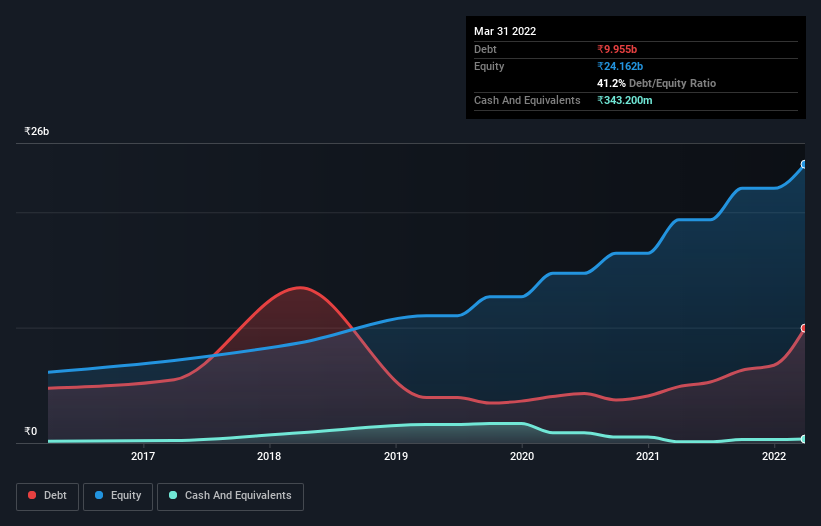Toggle the Debt series in the legend

click(x=48, y=496)
